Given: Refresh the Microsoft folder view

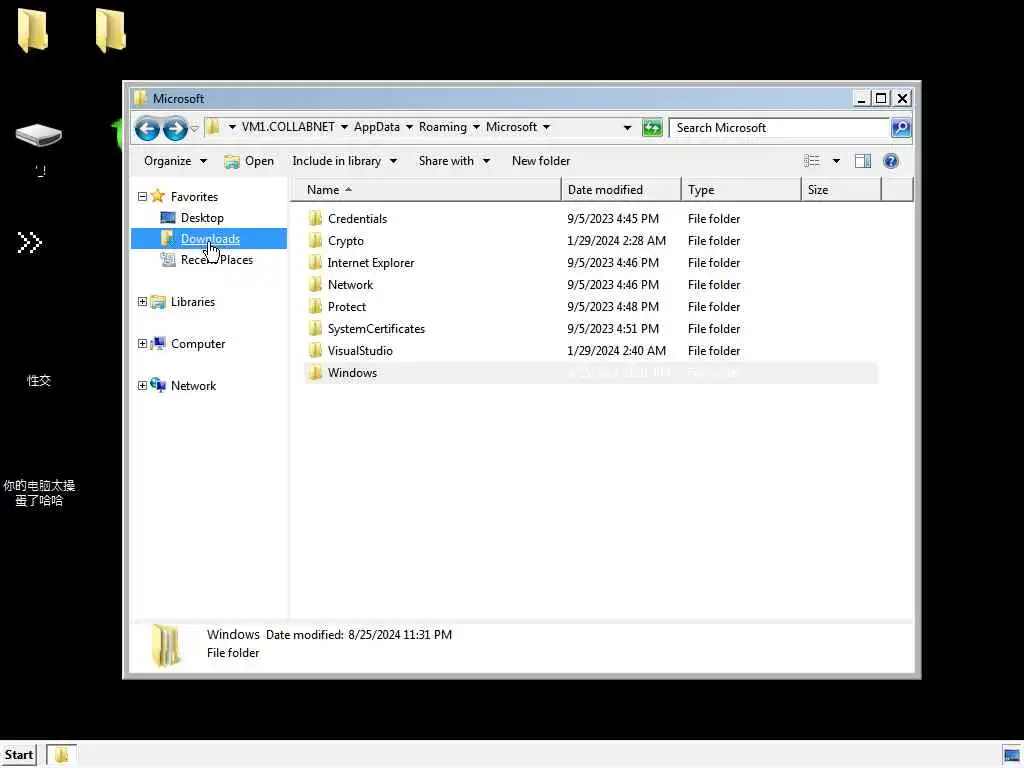Looking at the screenshot, I should click(x=652, y=127).
